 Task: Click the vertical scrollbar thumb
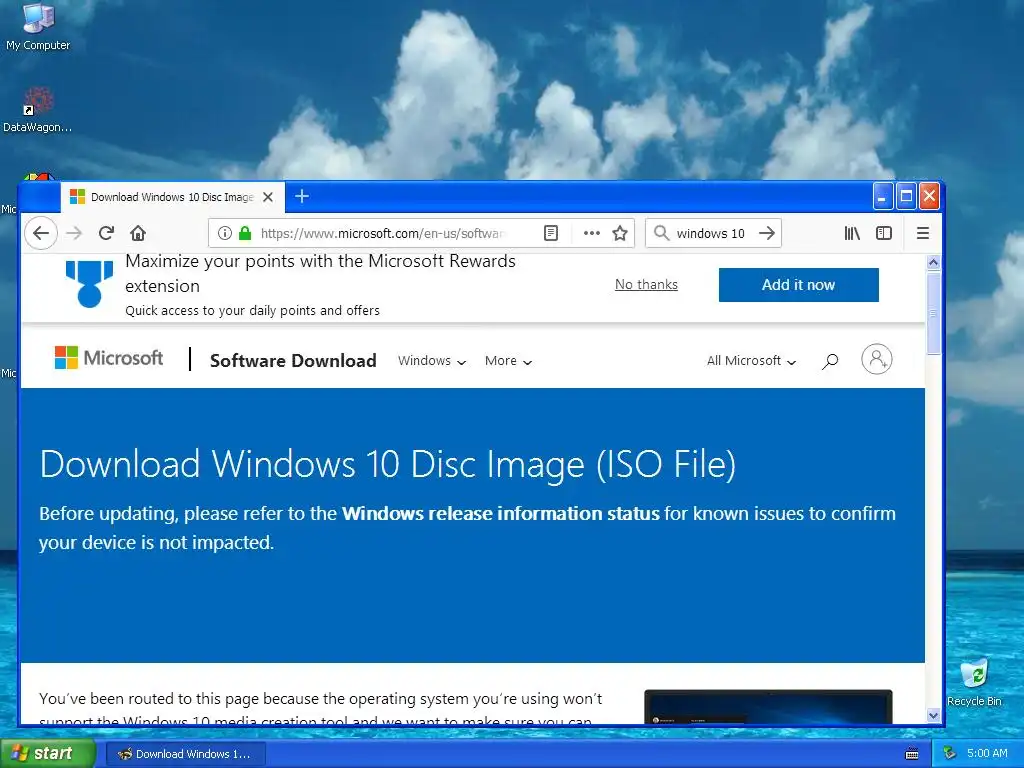coord(933,313)
